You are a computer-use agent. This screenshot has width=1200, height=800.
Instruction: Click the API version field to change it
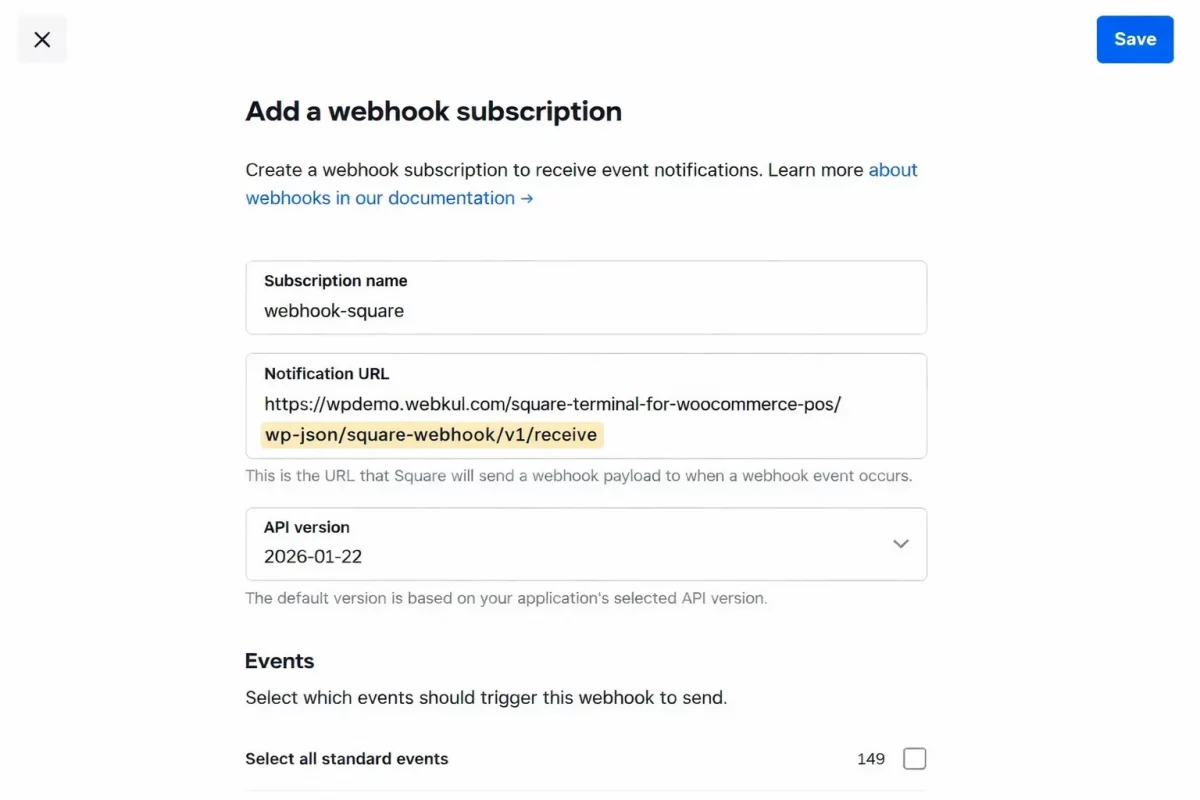[x=585, y=544]
